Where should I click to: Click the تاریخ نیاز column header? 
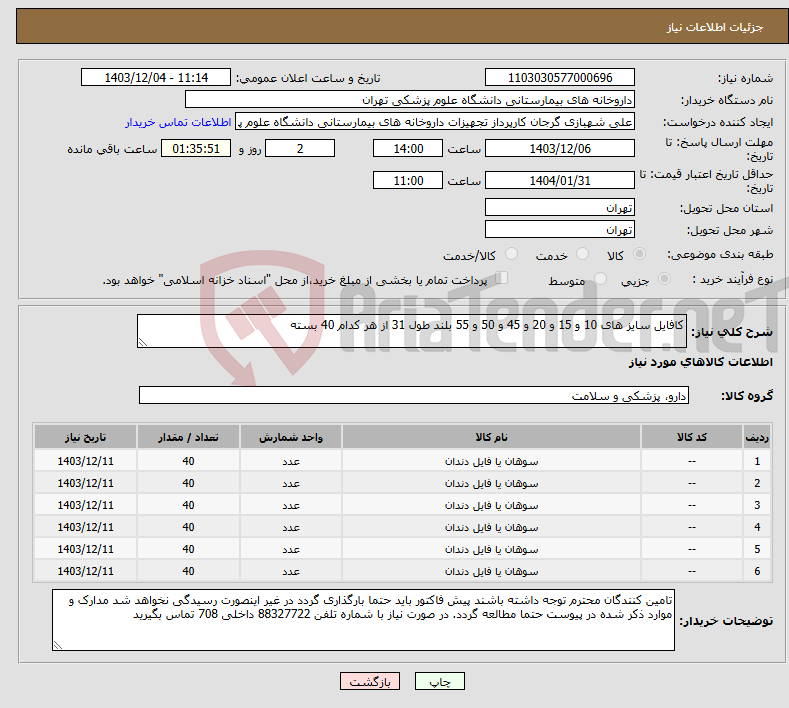[86, 437]
